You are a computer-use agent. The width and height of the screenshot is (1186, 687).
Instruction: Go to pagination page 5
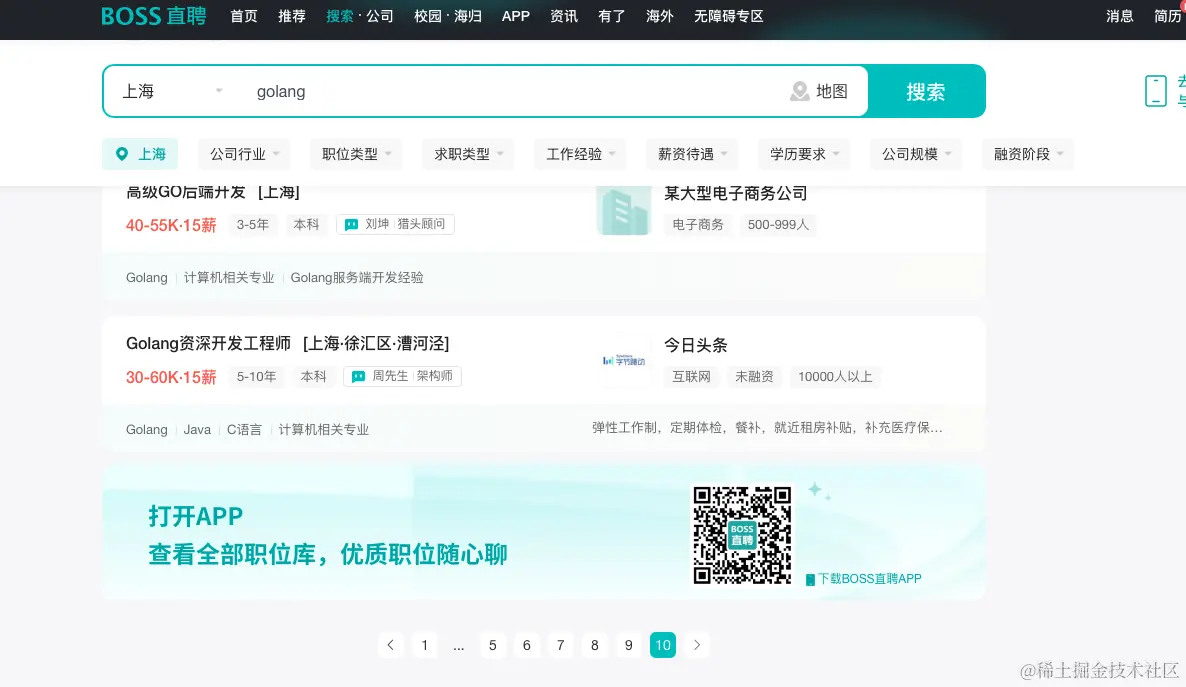coord(493,645)
